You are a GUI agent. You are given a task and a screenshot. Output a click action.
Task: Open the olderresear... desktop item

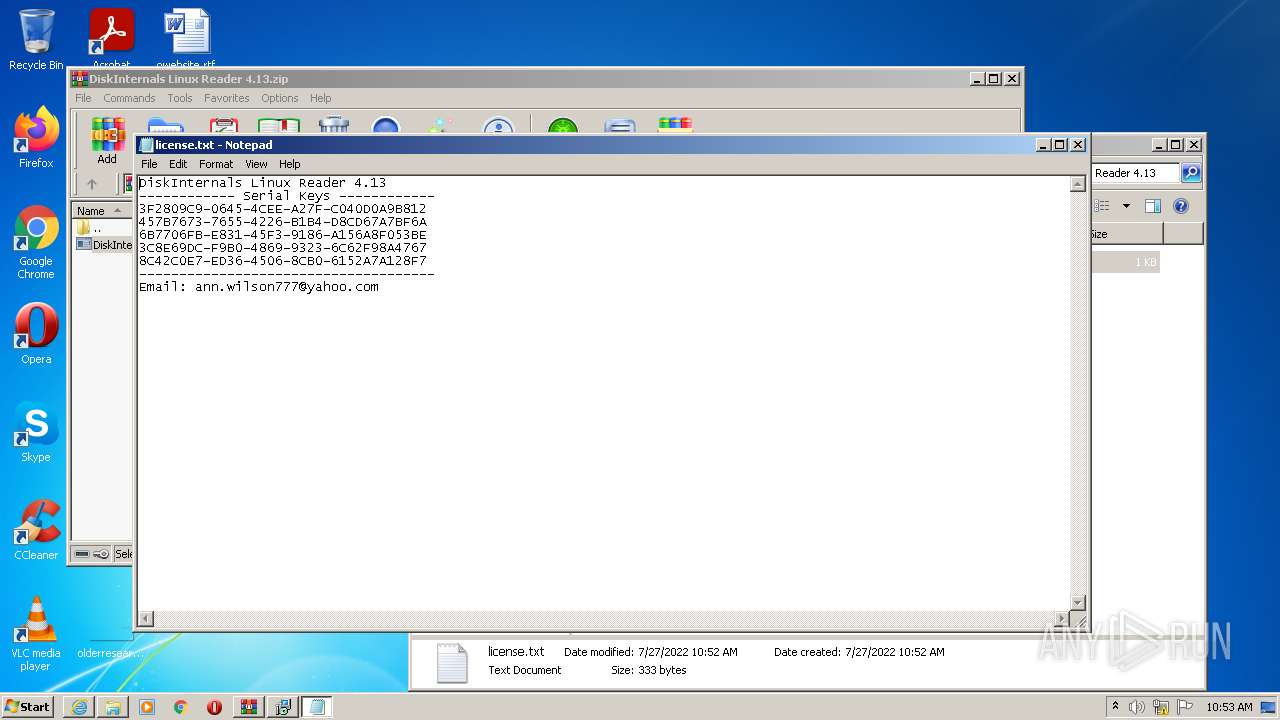coord(110,653)
